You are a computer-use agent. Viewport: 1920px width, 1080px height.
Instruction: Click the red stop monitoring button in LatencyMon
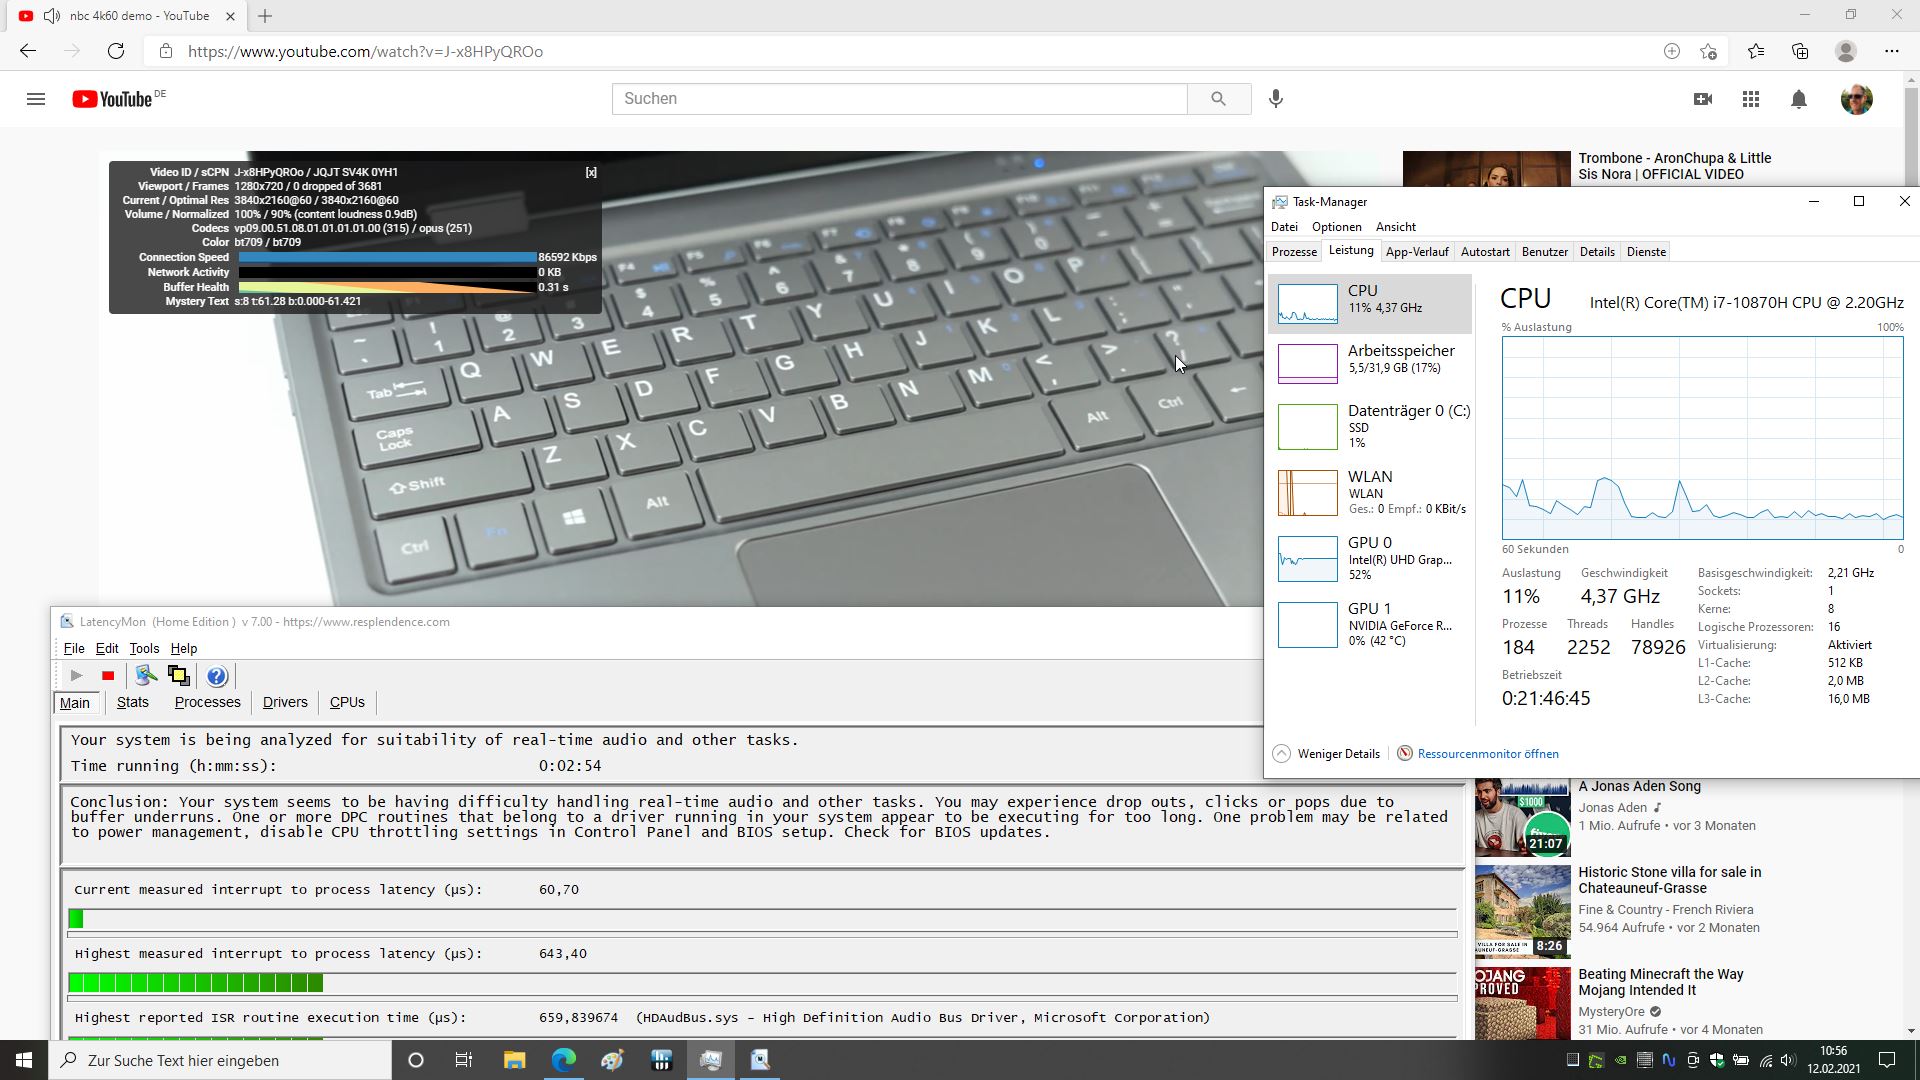[108, 676]
